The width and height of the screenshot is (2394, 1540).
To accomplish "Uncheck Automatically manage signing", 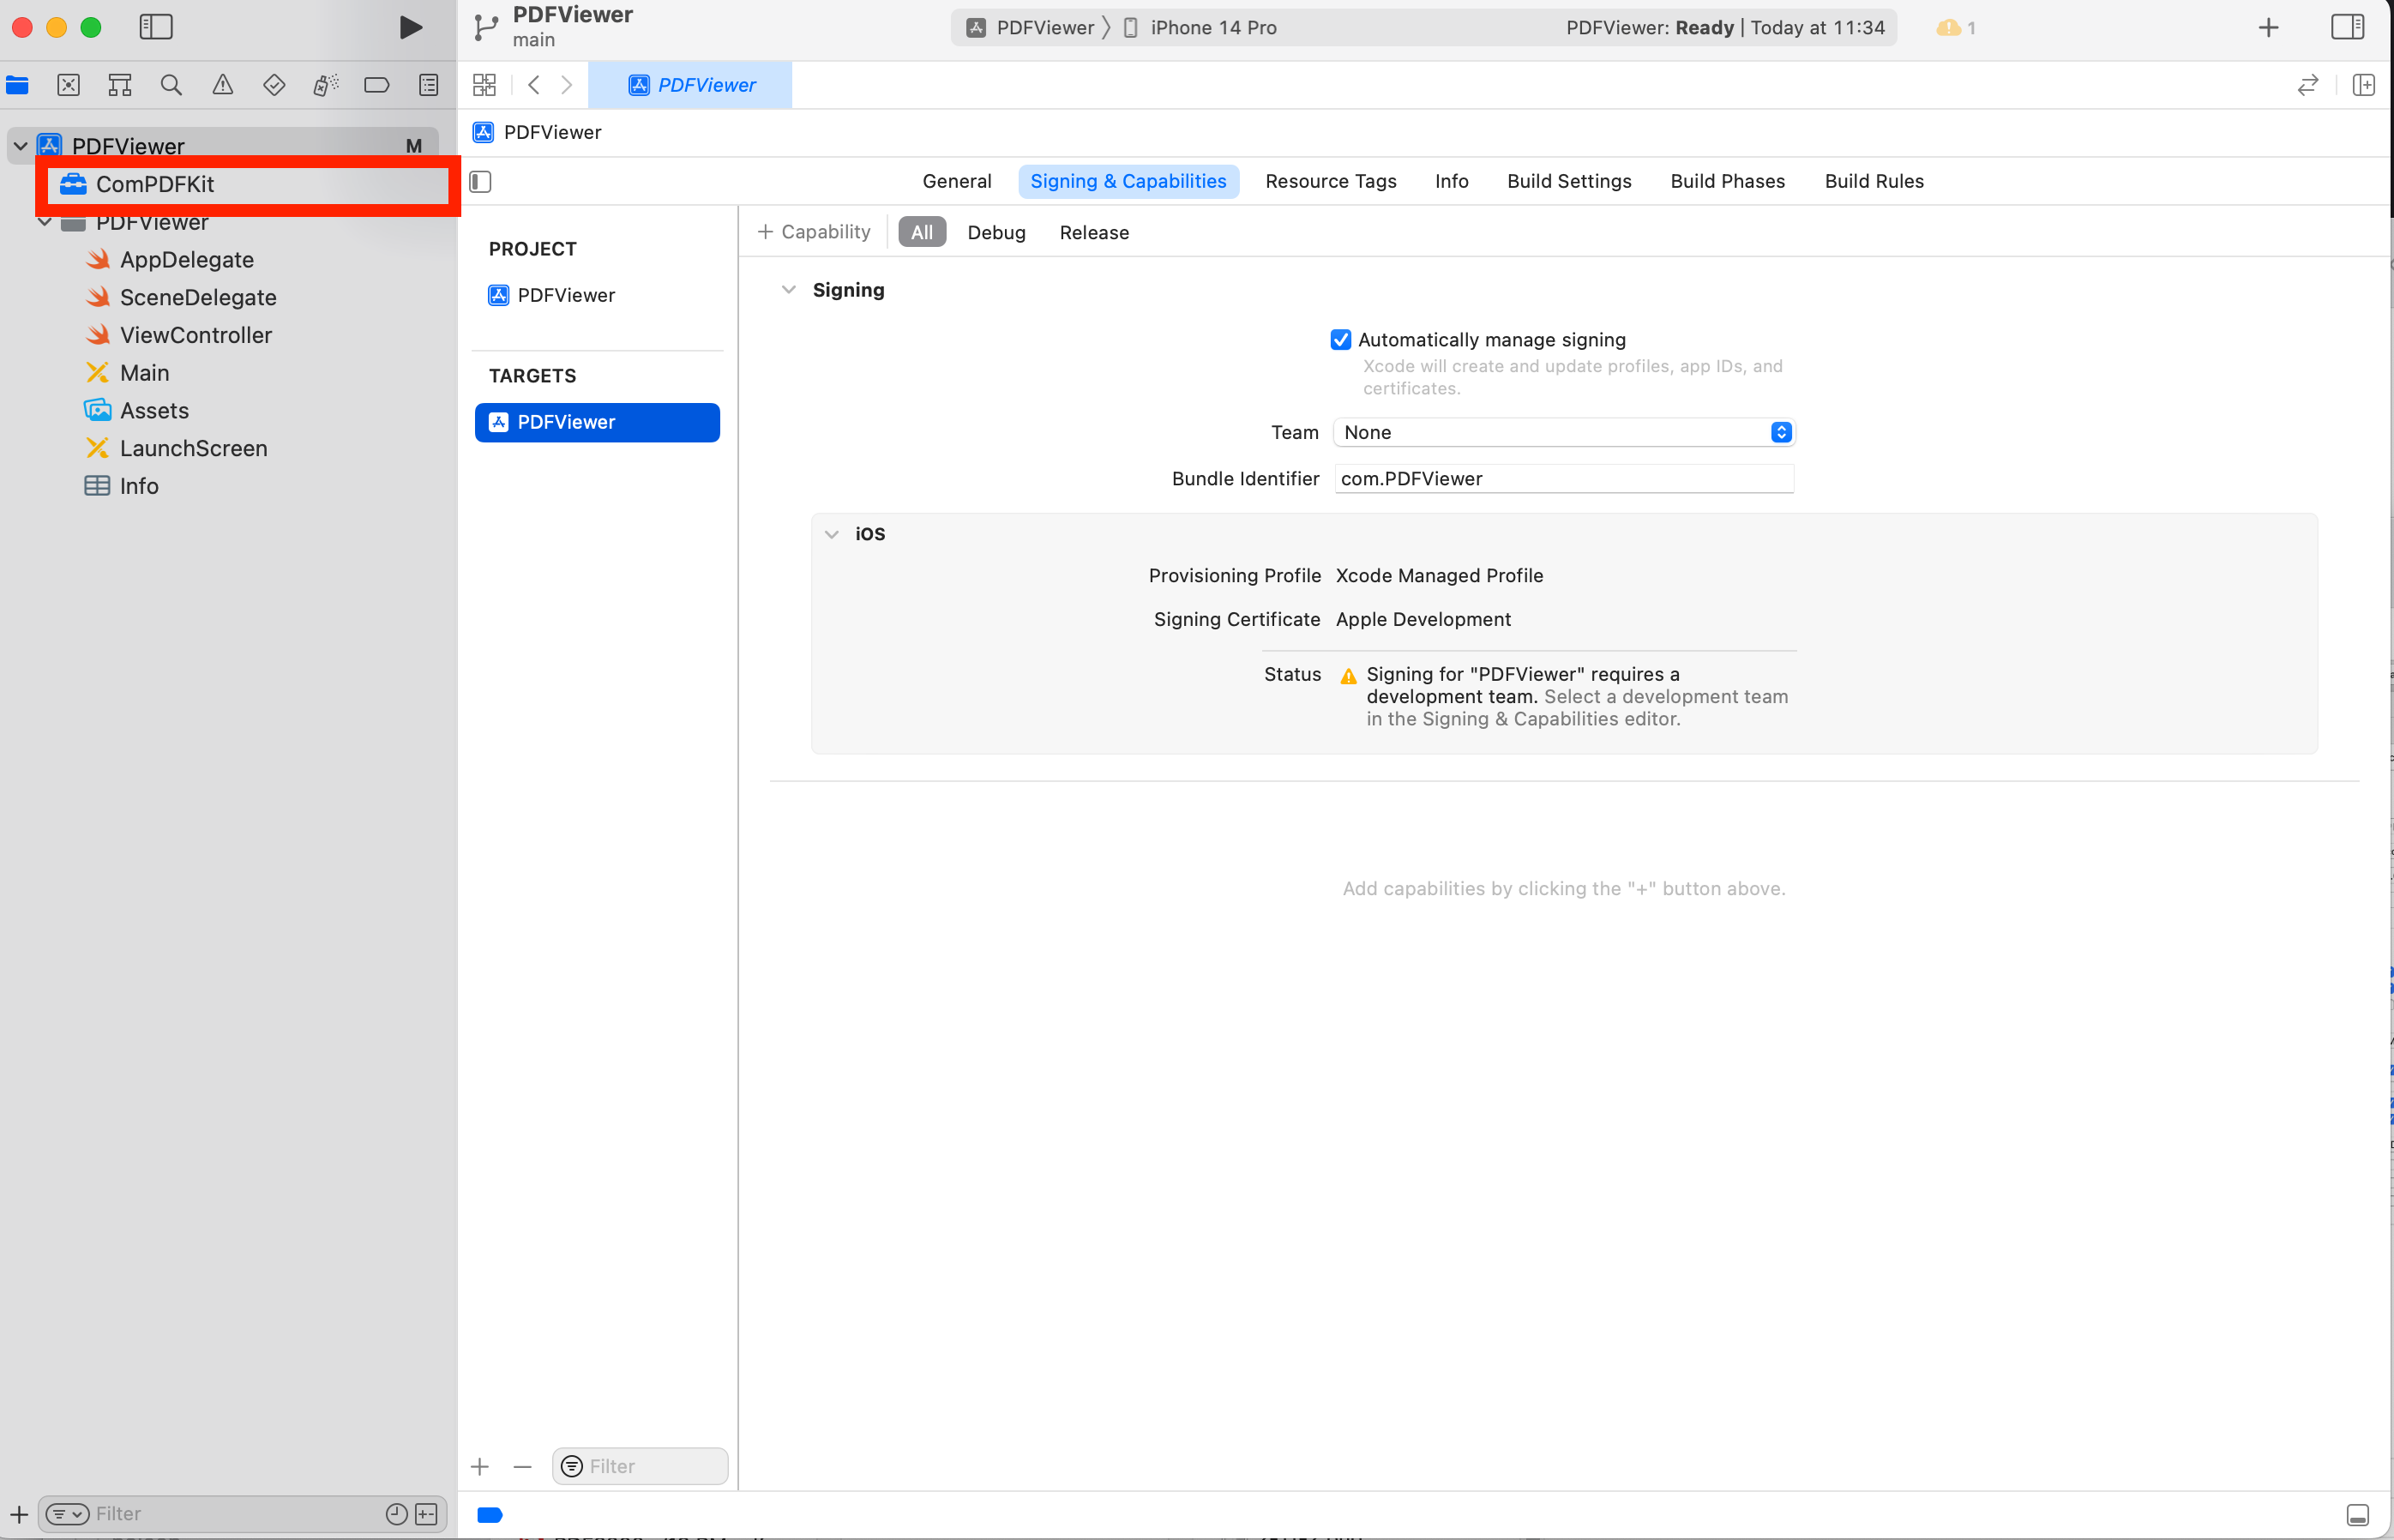I will pyautogui.click(x=1340, y=340).
